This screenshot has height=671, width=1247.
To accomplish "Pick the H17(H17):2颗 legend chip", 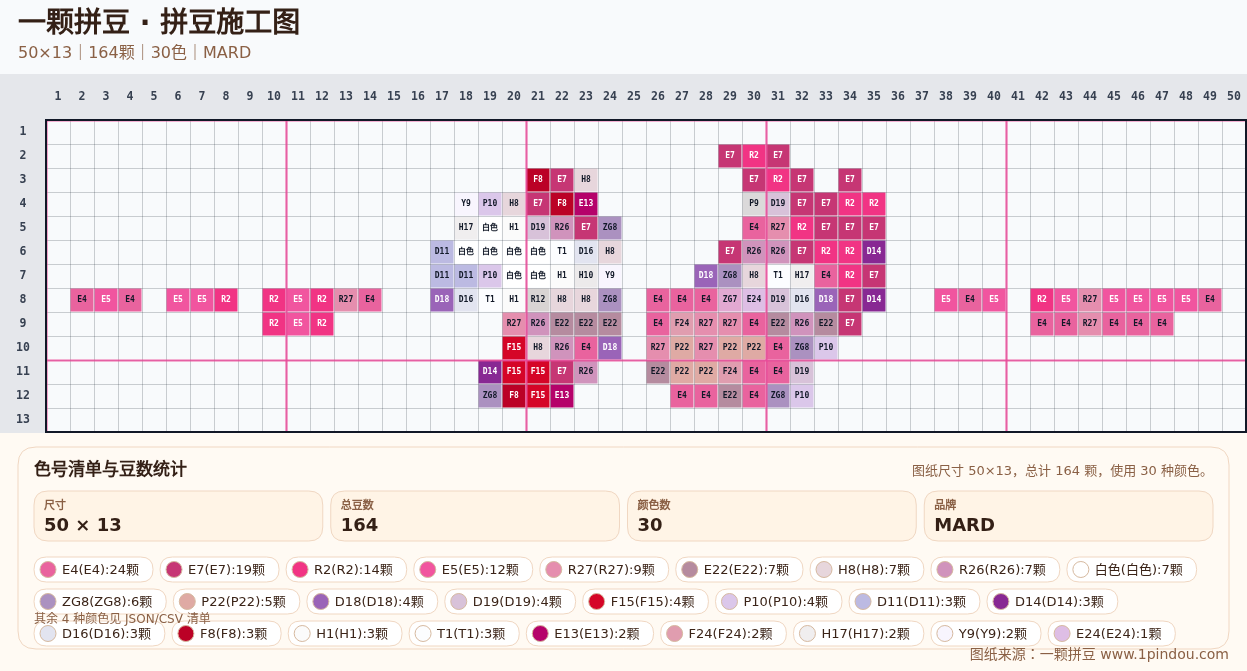I will (858, 634).
